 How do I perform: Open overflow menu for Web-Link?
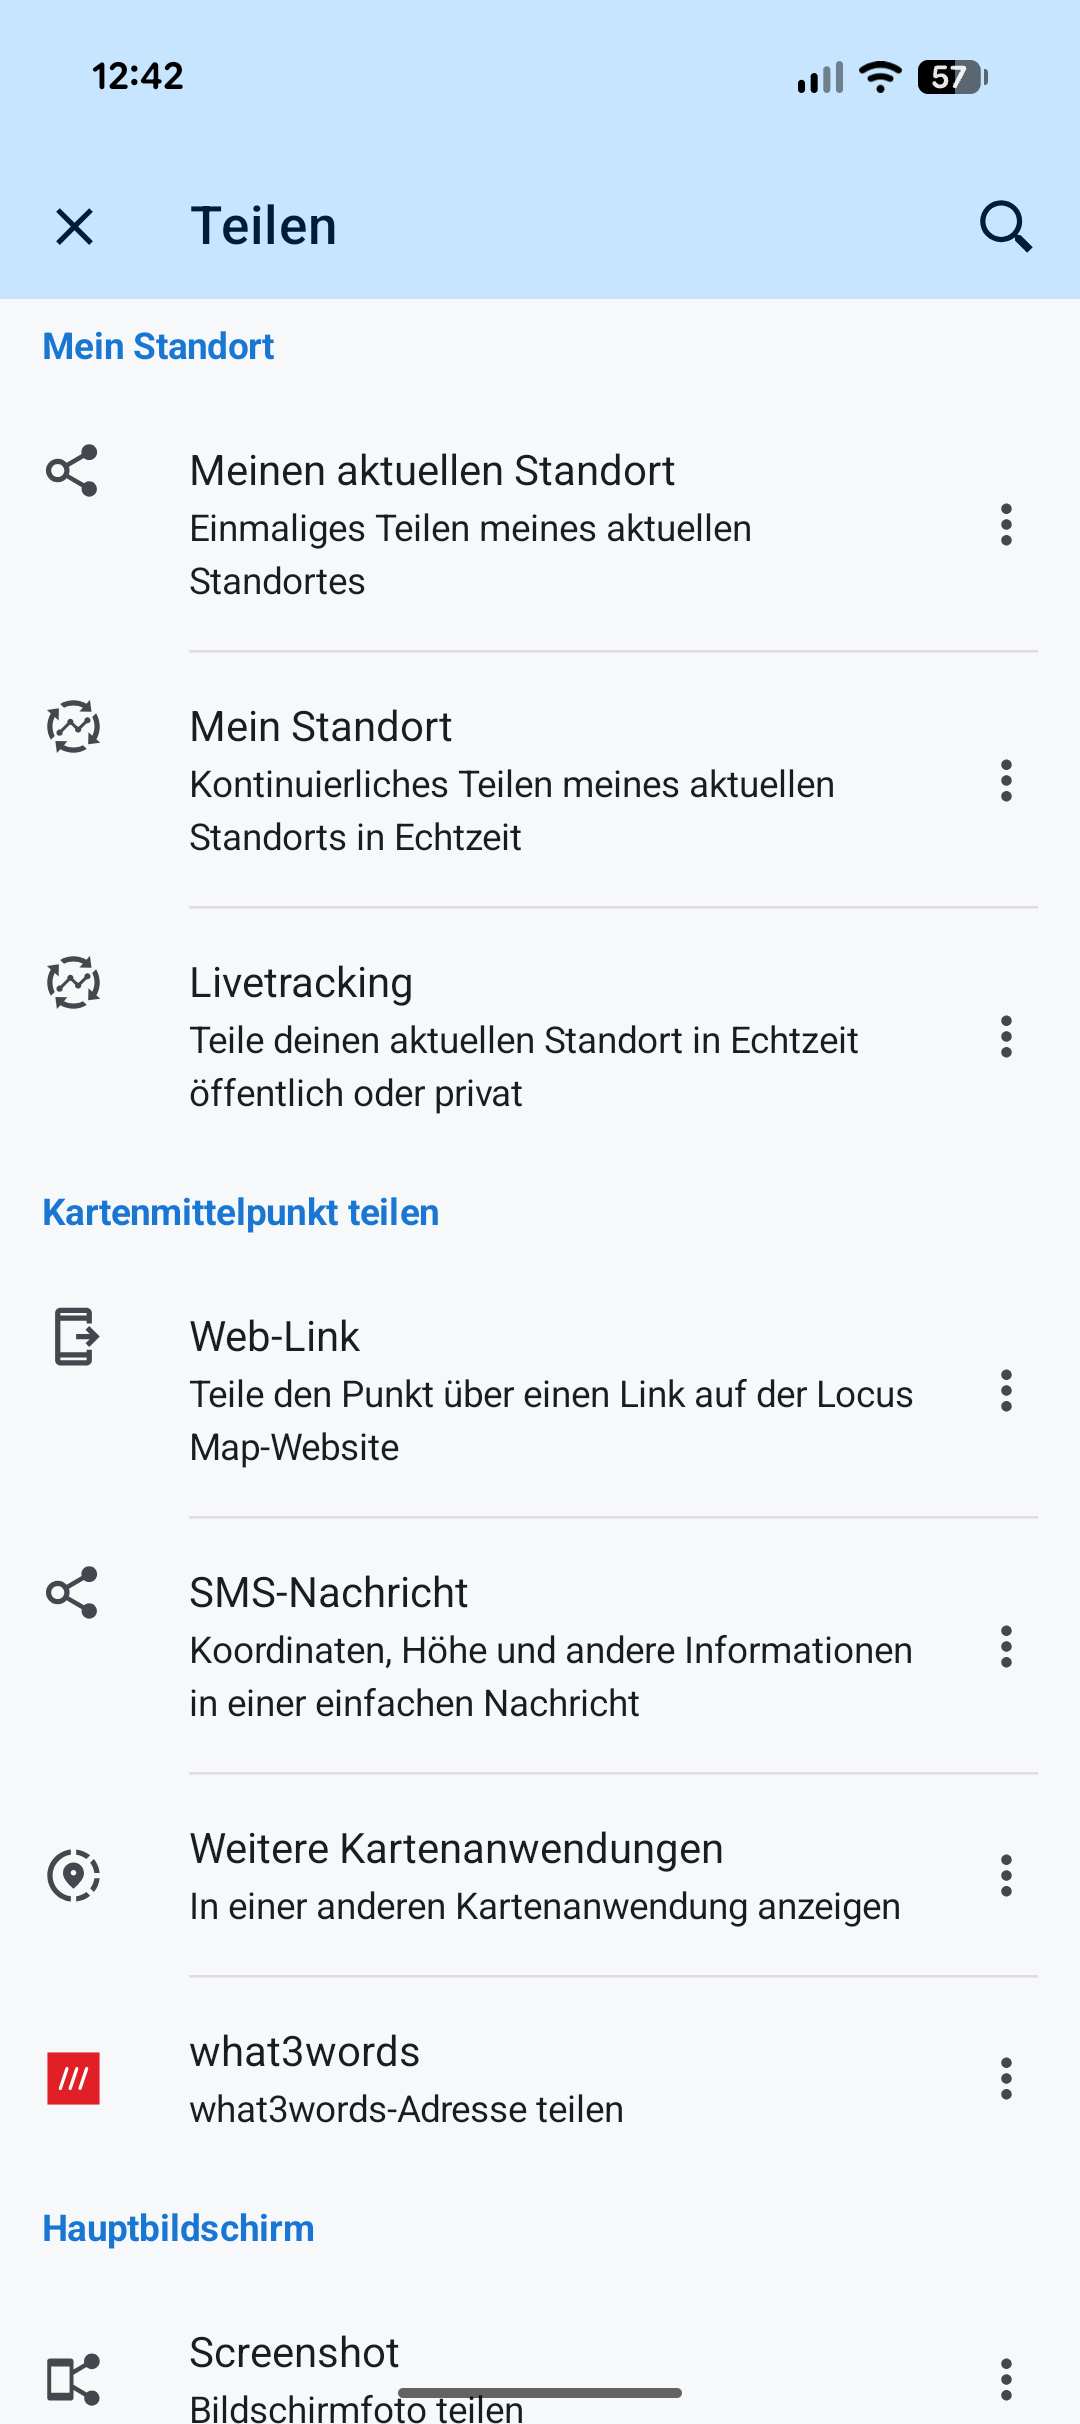pyautogui.click(x=1006, y=1391)
